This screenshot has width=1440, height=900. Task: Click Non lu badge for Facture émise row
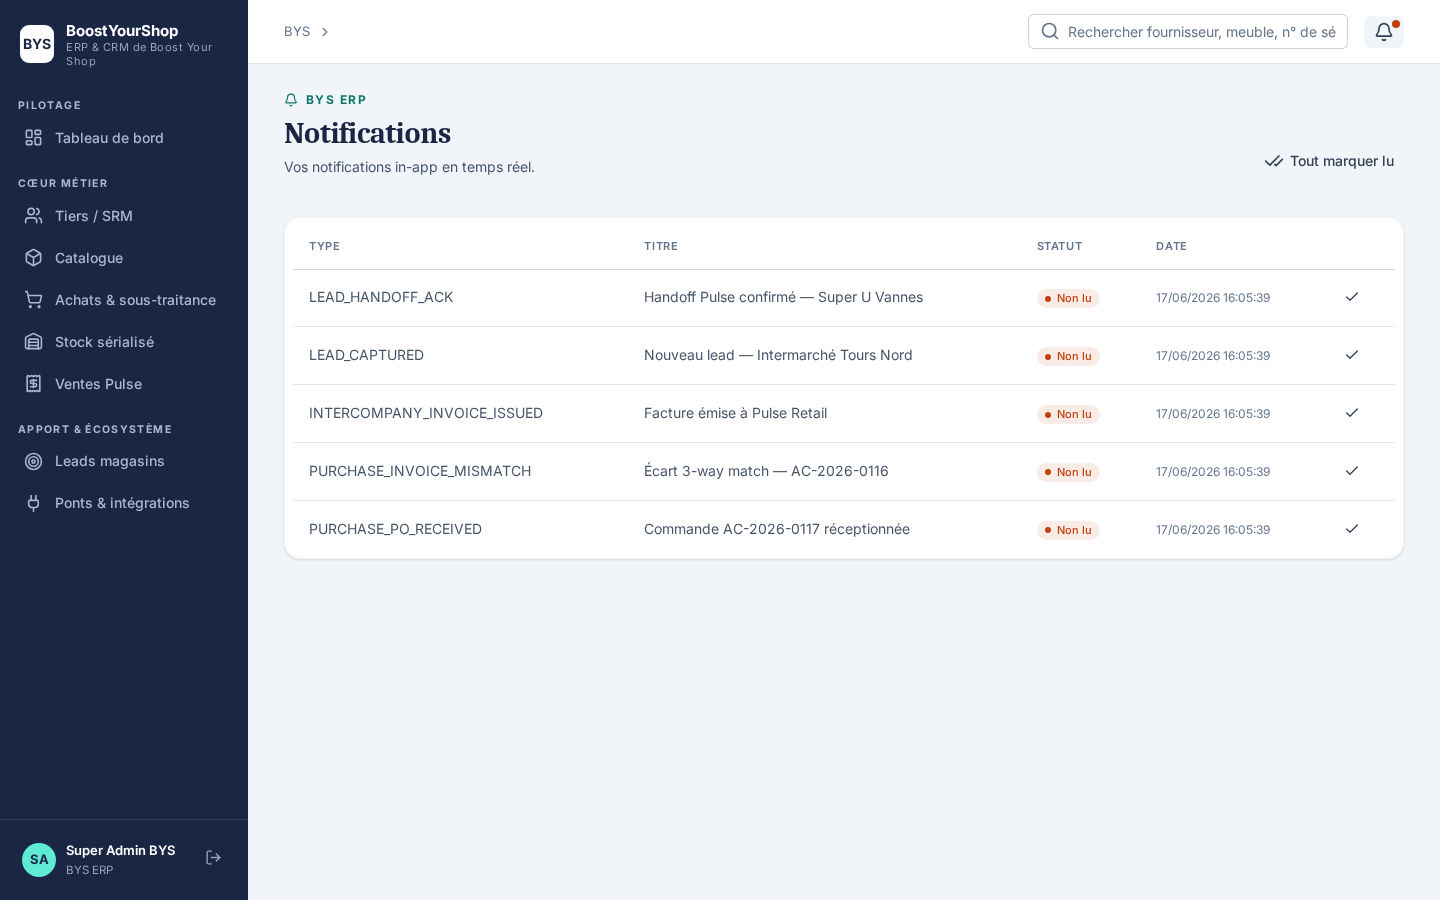pos(1068,414)
